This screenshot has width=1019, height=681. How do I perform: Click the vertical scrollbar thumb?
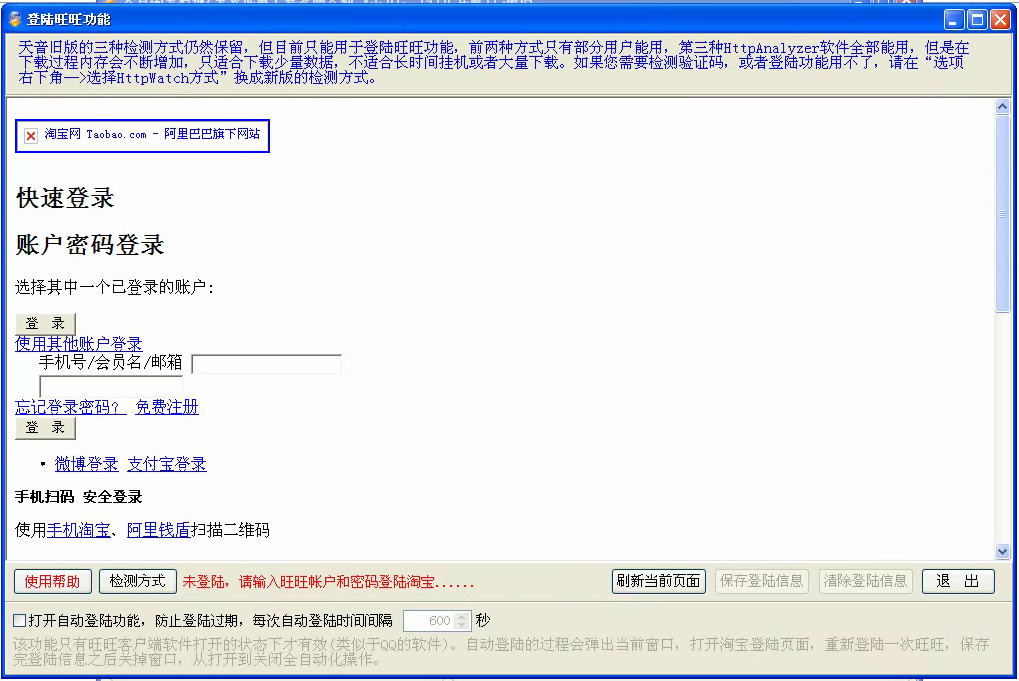click(x=1003, y=215)
